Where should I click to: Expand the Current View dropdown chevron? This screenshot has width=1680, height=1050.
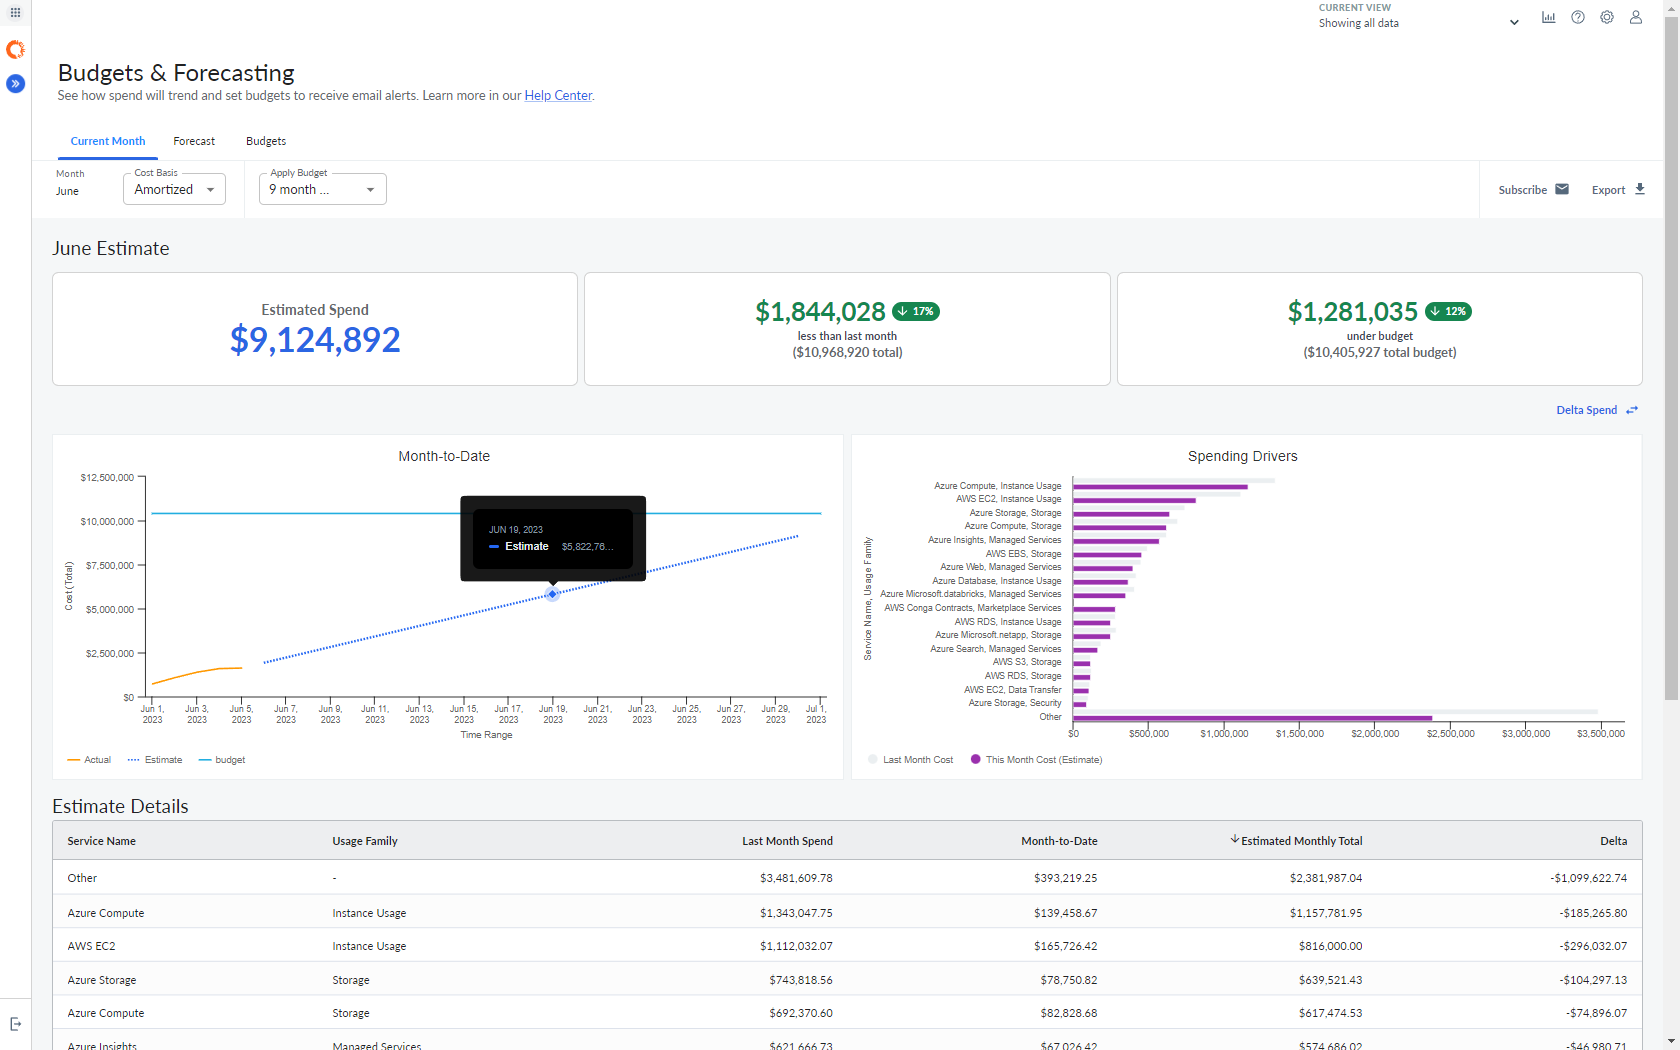tap(1513, 20)
